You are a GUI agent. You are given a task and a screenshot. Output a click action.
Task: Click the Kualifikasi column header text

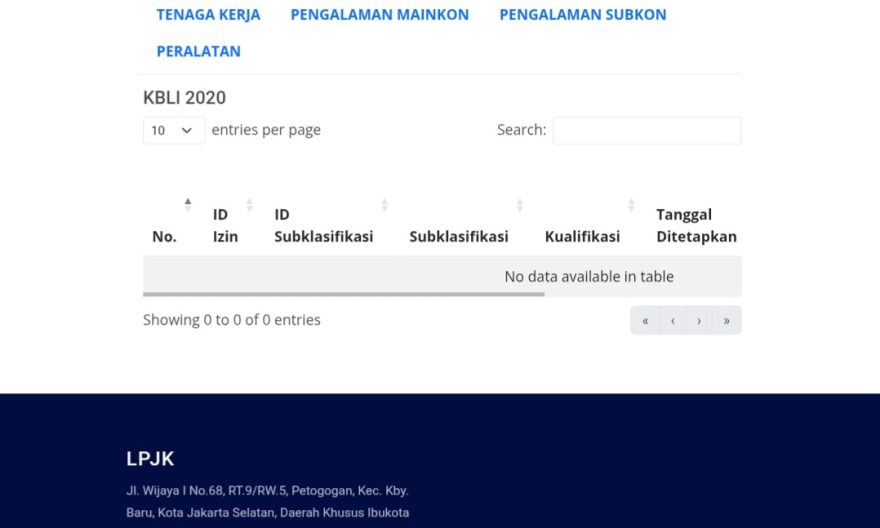(x=582, y=237)
